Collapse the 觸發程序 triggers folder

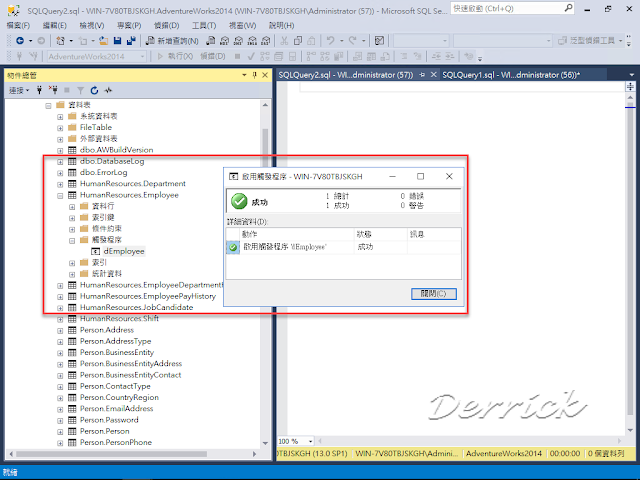click(72, 240)
